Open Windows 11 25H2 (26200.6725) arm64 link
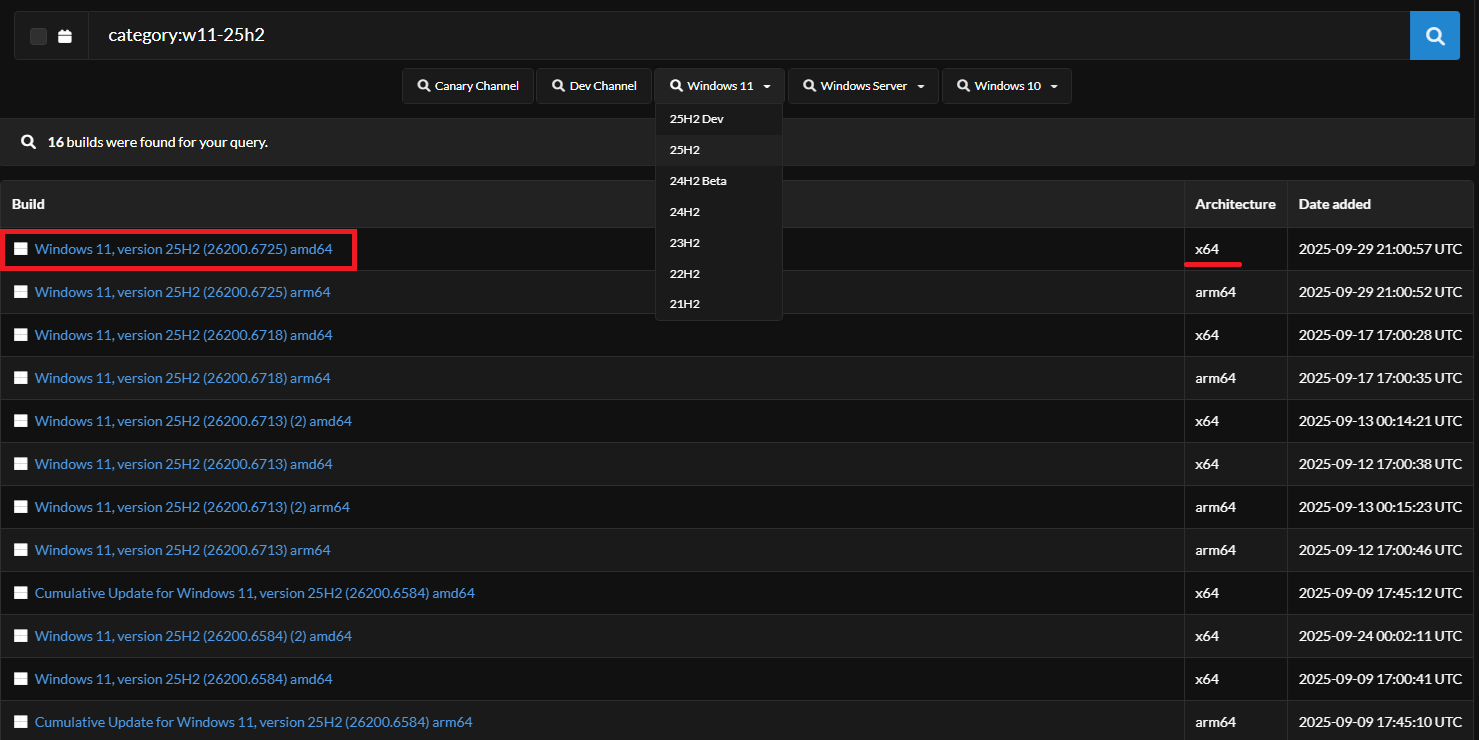 coord(183,292)
